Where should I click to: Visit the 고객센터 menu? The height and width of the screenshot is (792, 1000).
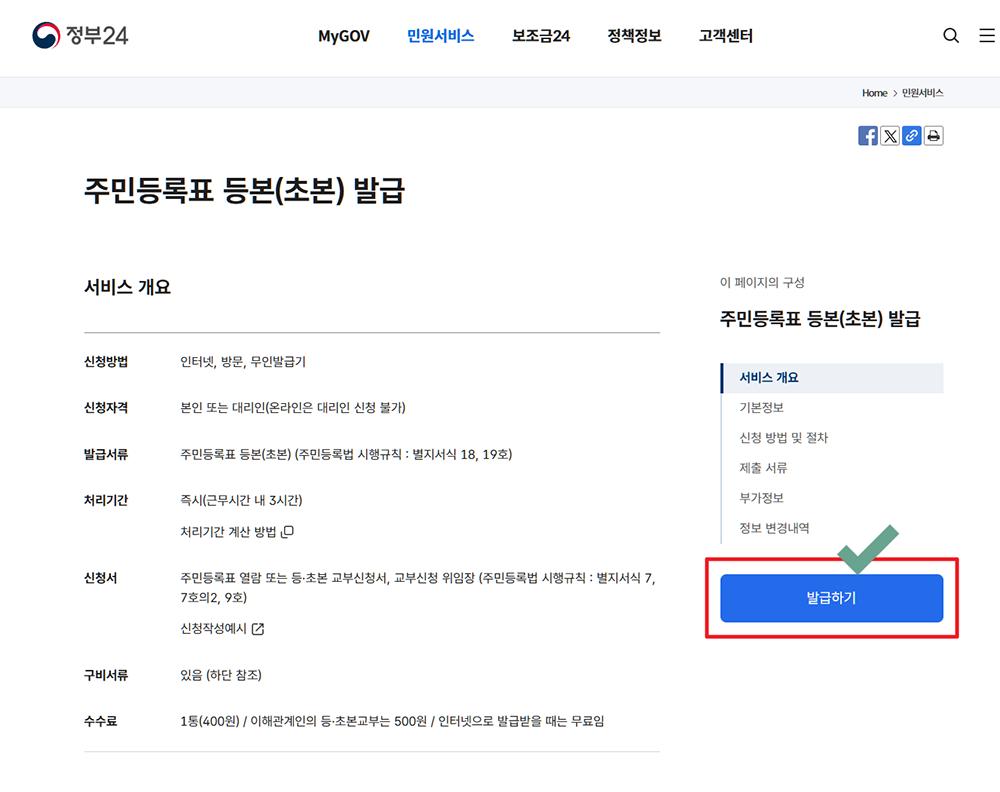pyautogui.click(x=725, y=36)
